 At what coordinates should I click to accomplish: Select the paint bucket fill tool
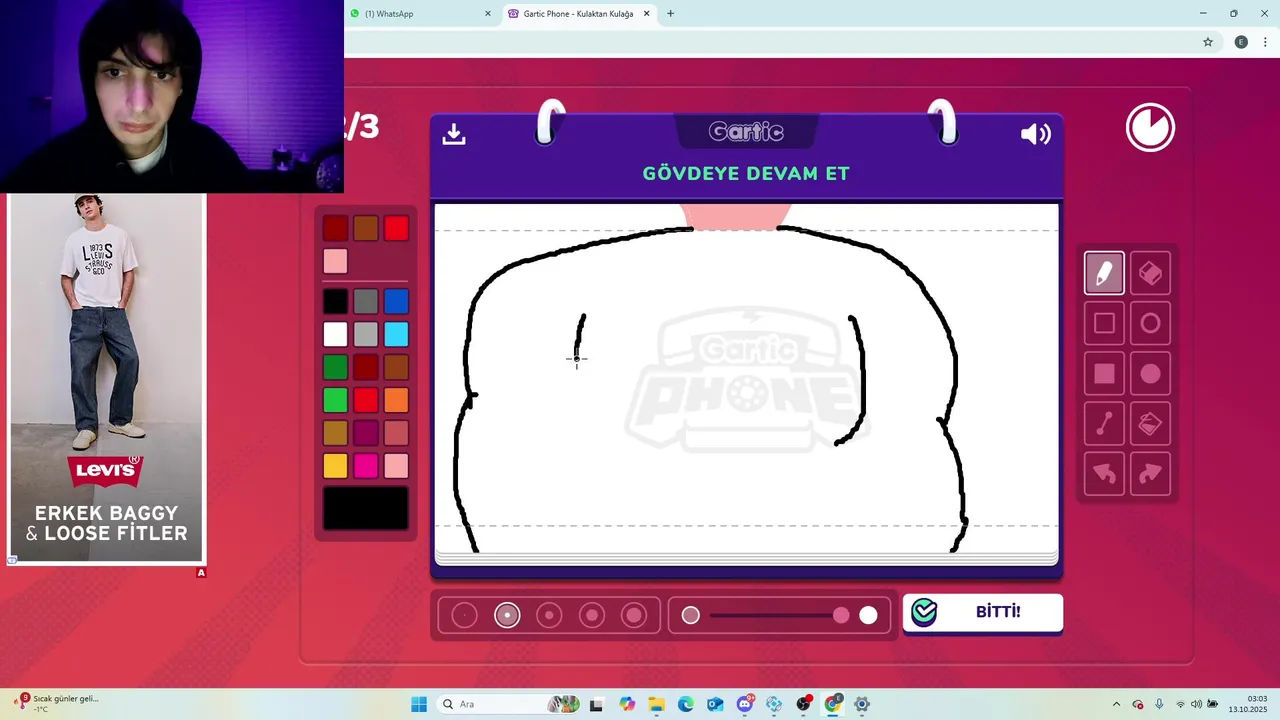pos(1150,424)
